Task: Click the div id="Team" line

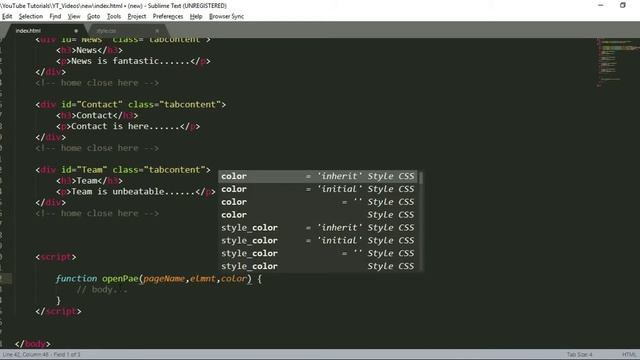Action: point(123,170)
